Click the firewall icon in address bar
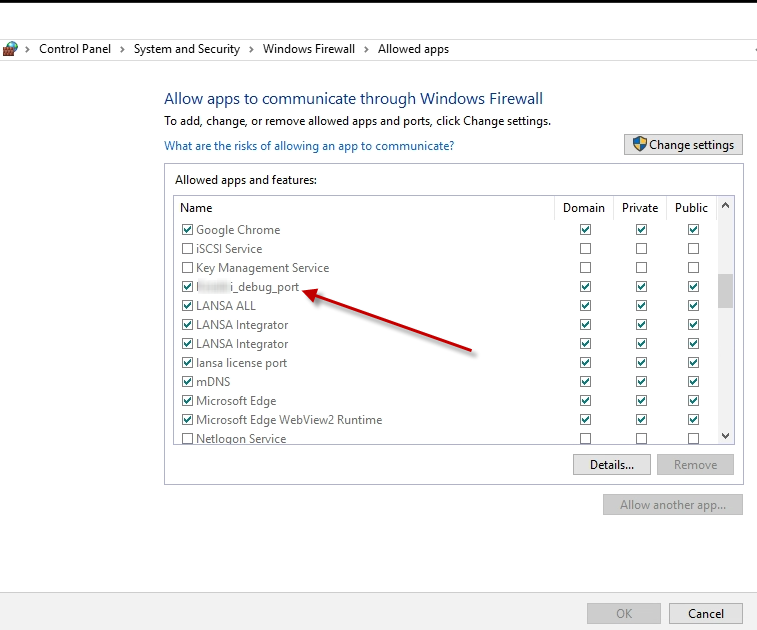The width and height of the screenshot is (757, 630). pyautogui.click(x=10, y=49)
